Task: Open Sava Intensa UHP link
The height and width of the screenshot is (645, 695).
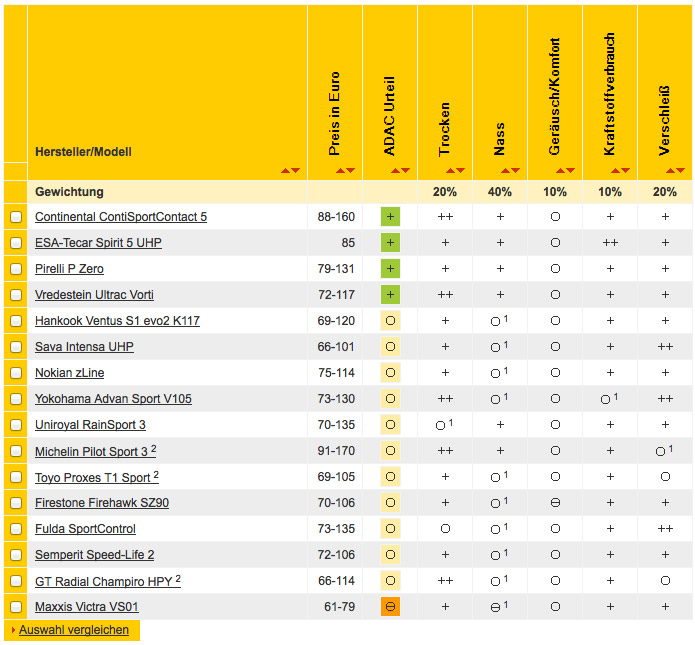Action: [x=84, y=347]
